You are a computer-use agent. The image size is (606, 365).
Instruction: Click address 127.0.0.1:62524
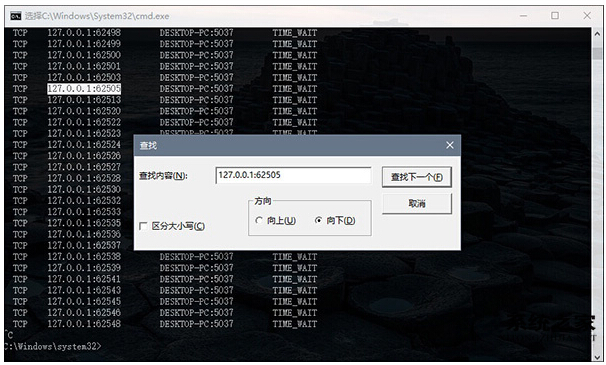pos(84,145)
